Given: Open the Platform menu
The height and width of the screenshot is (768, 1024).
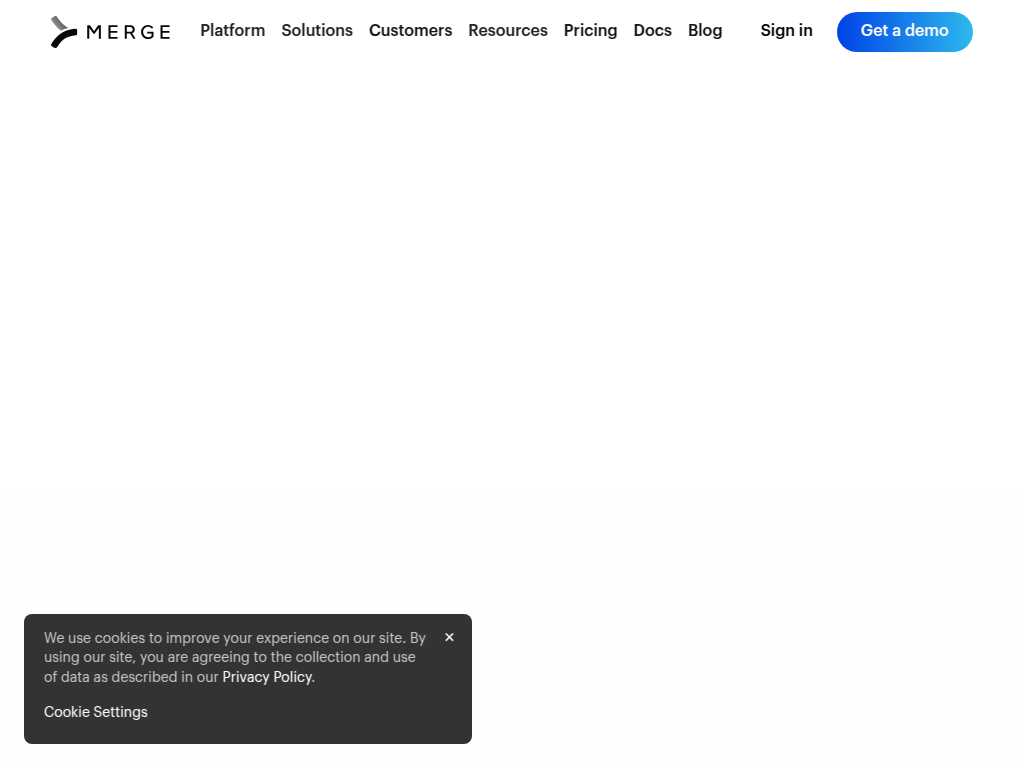Looking at the screenshot, I should click(x=232, y=31).
